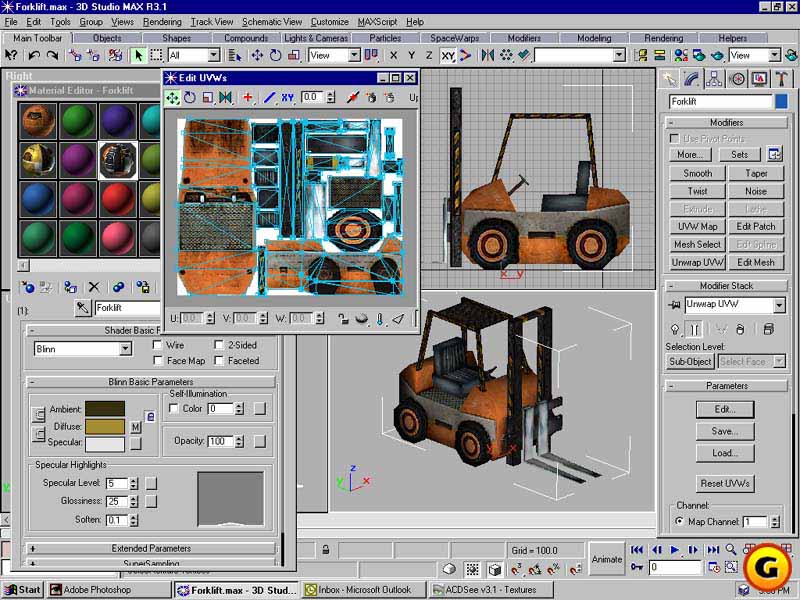Open the Unwrap UVW modifier stack dropdown
Viewport: 800px width, 600px height.
pyautogui.click(x=779, y=306)
